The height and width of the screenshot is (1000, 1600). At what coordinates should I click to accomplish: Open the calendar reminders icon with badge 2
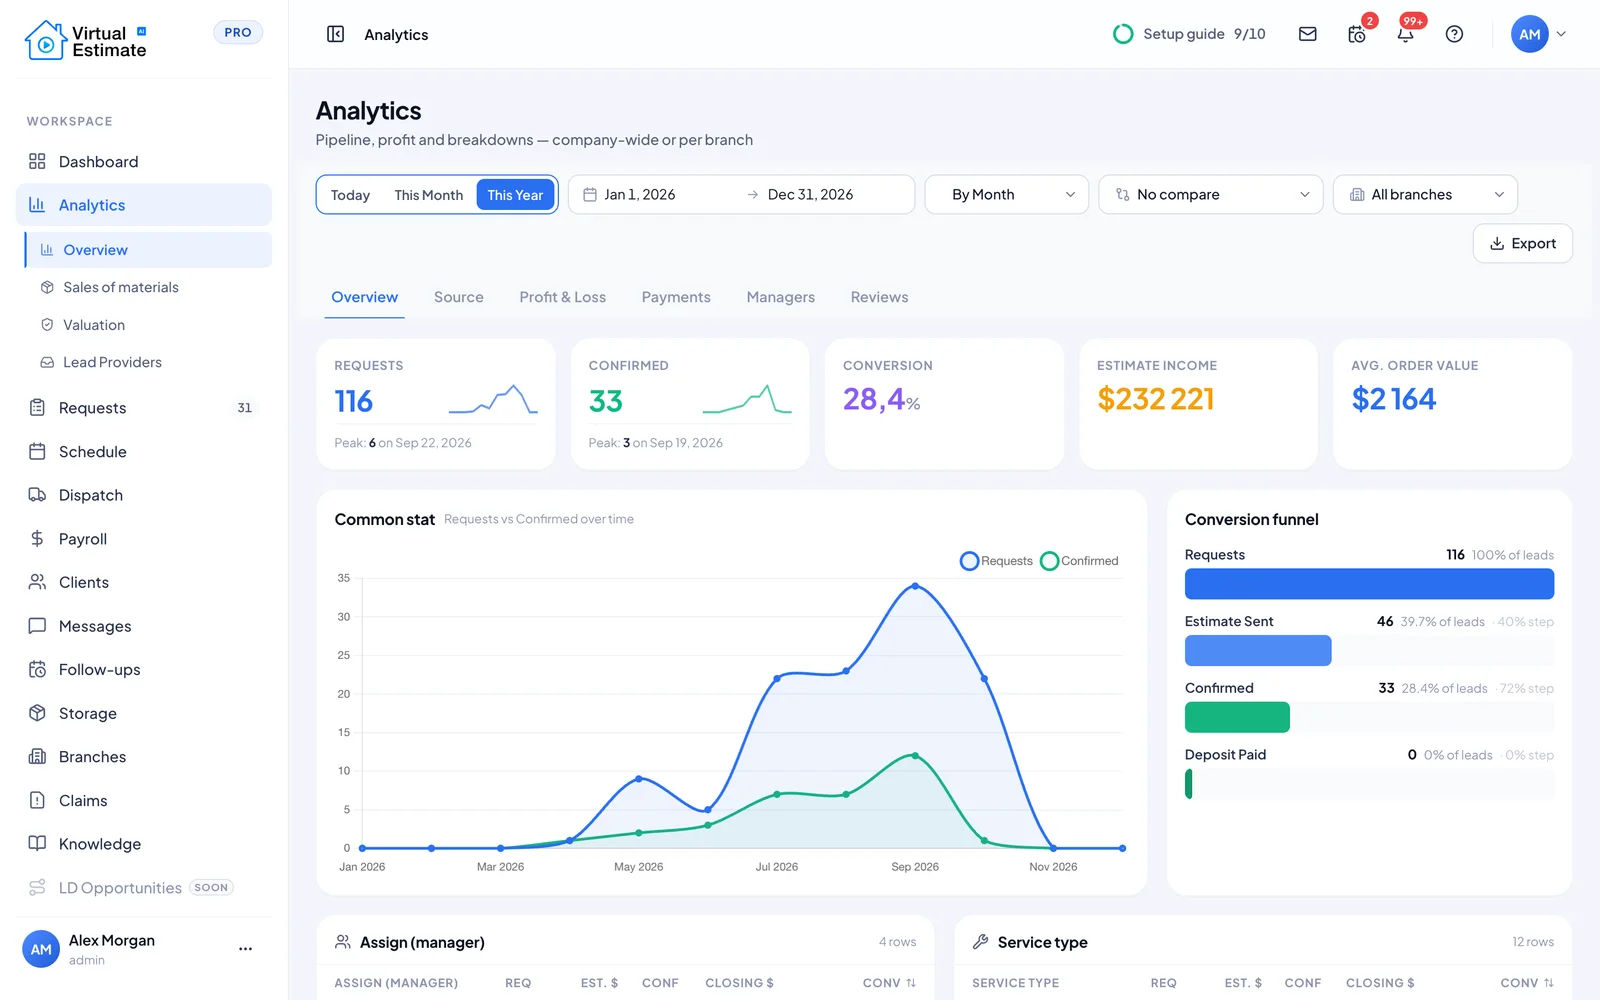pos(1357,34)
